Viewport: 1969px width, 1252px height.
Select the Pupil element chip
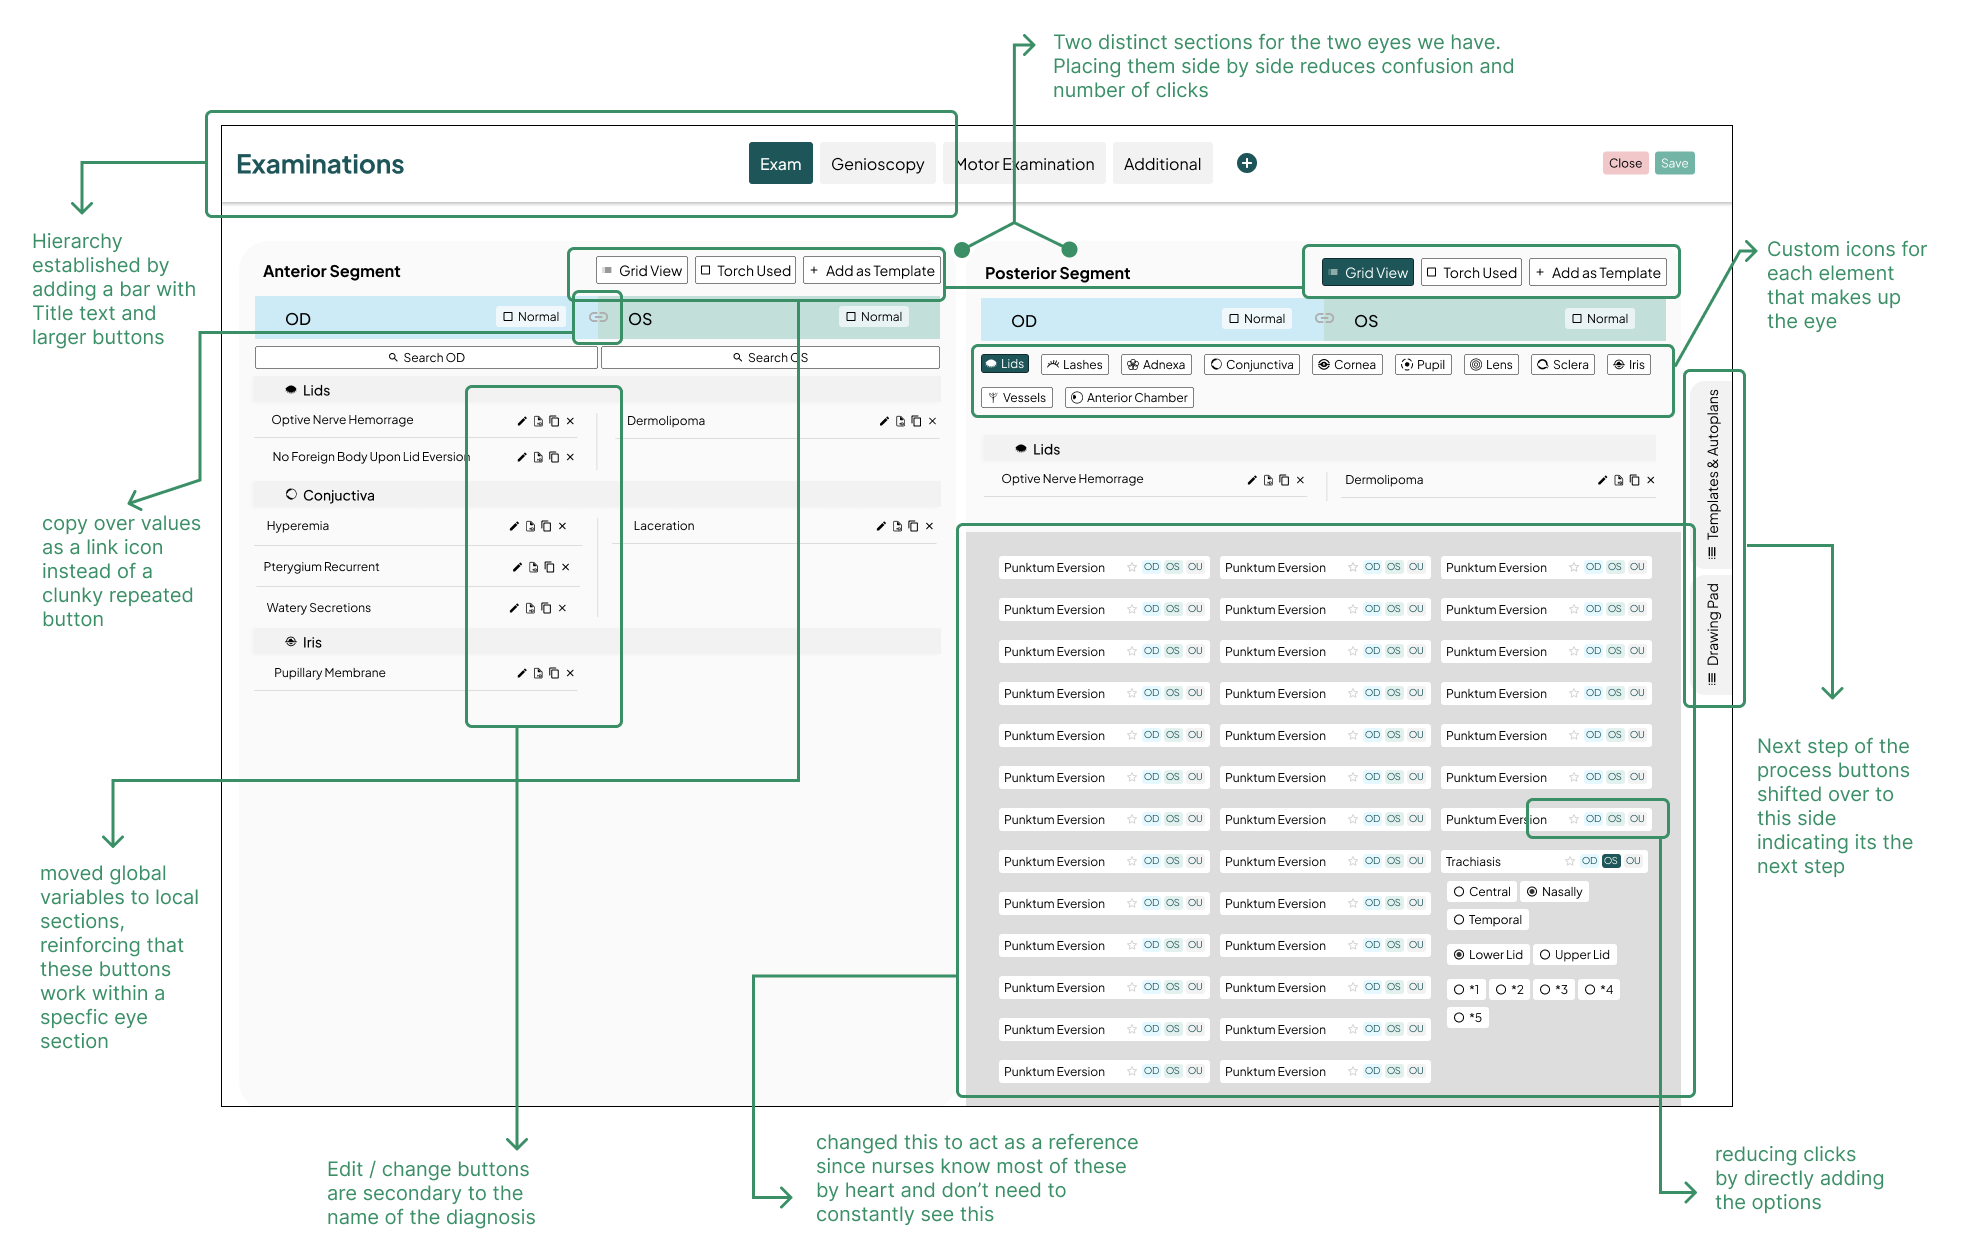pyautogui.click(x=1422, y=365)
